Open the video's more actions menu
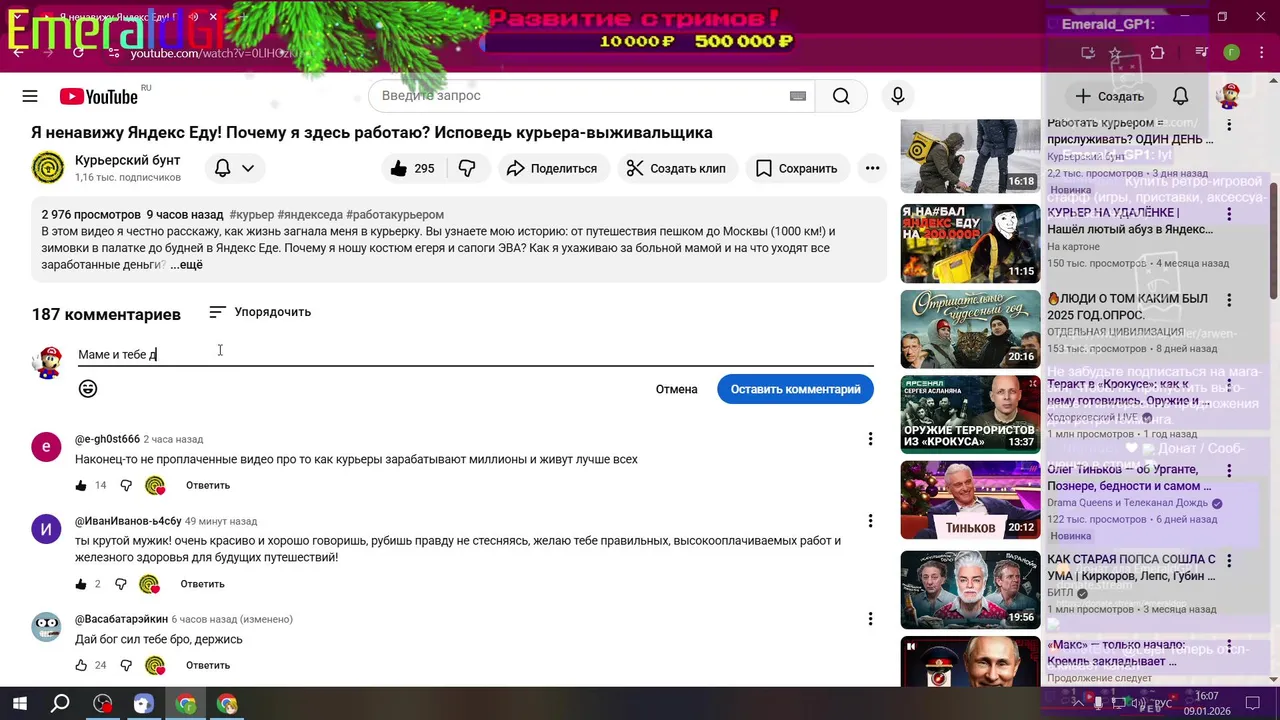Viewport: 1280px width, 720px height. click(872, 168)
